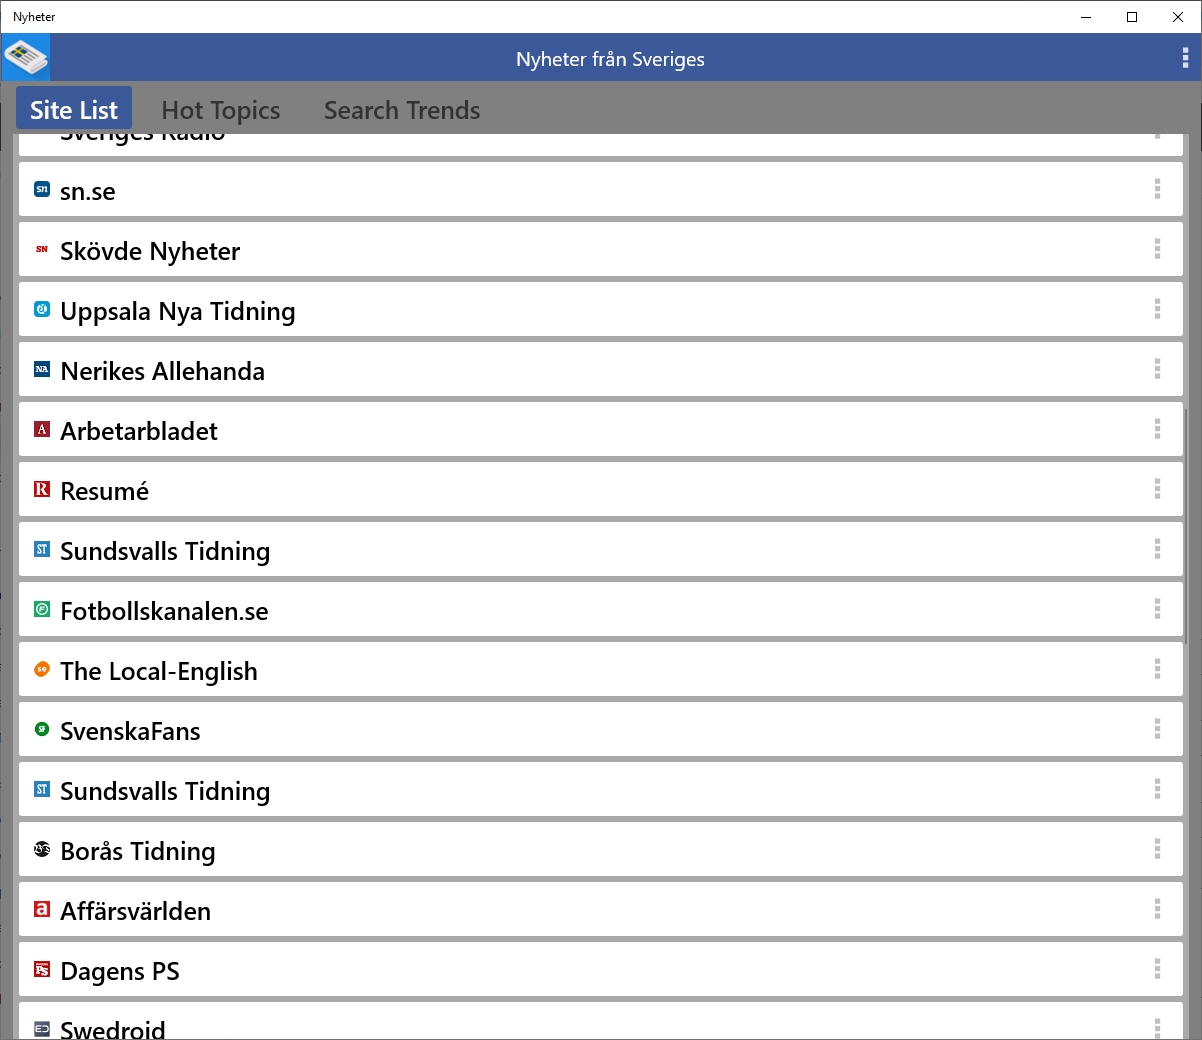The image size is (1202, 1040).
Task: Select Dagens PS title
Action: click(x=120, y=971)
